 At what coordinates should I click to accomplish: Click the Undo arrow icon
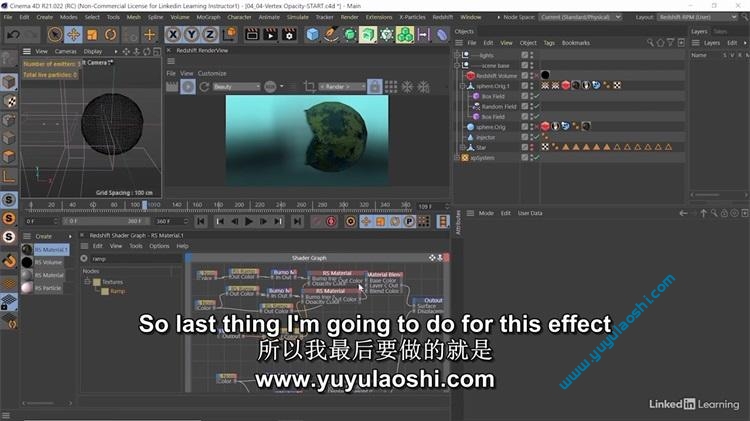[14, 34]
